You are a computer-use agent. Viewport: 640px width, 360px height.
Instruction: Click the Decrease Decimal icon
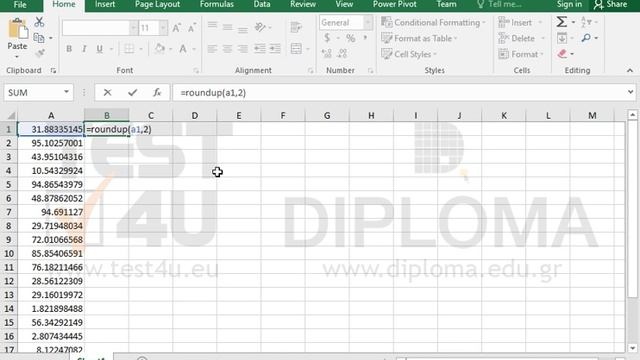[x=342, y=53]
